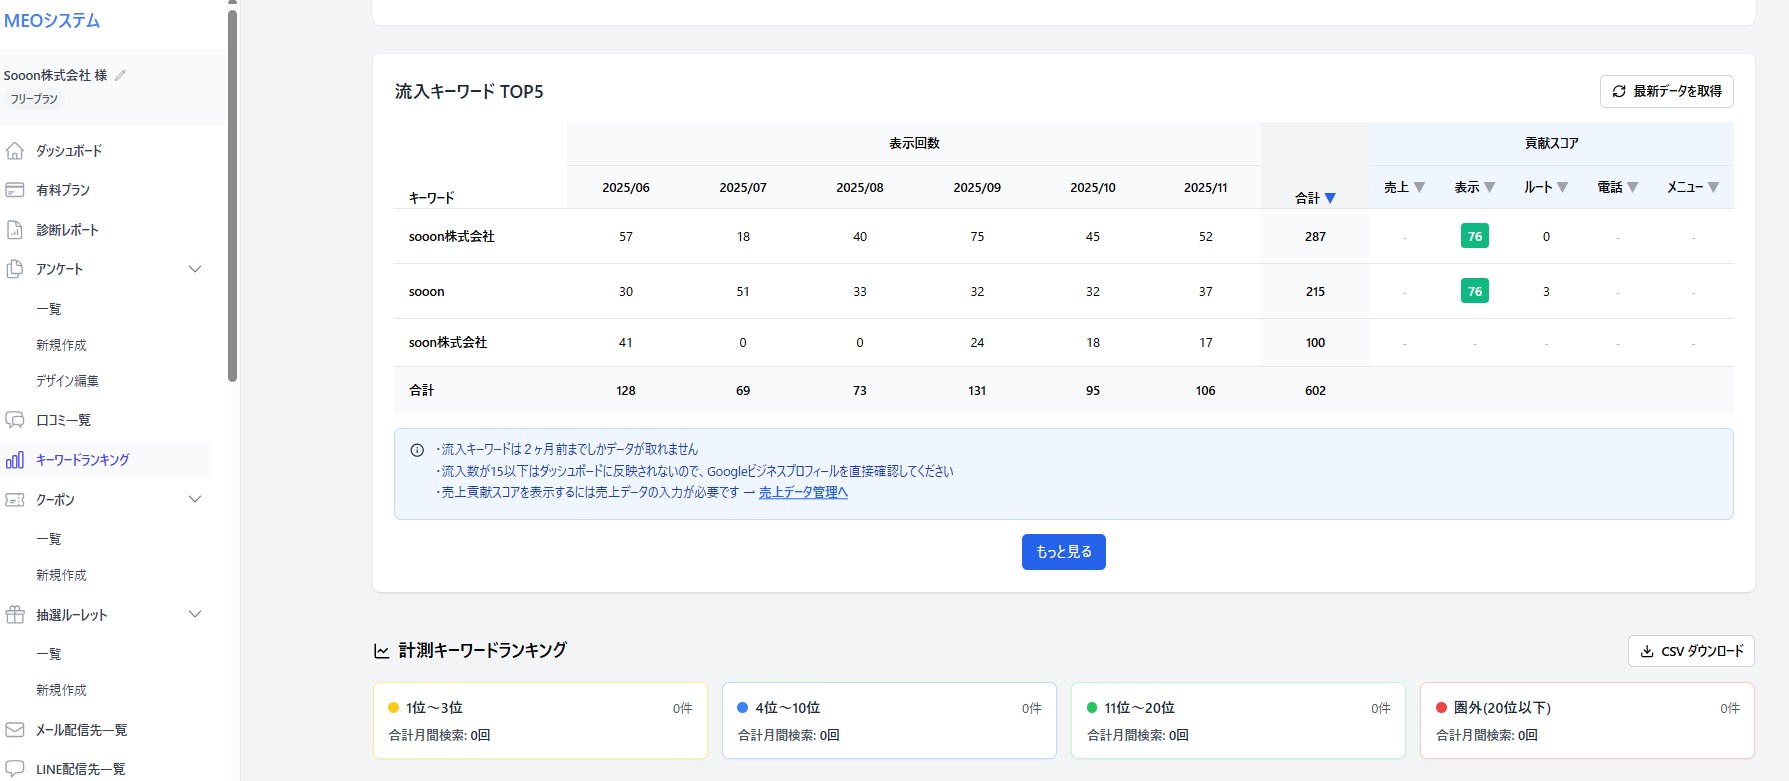Click the ダッシュボード home icon

pyautogui.click(x=15, y=151)
